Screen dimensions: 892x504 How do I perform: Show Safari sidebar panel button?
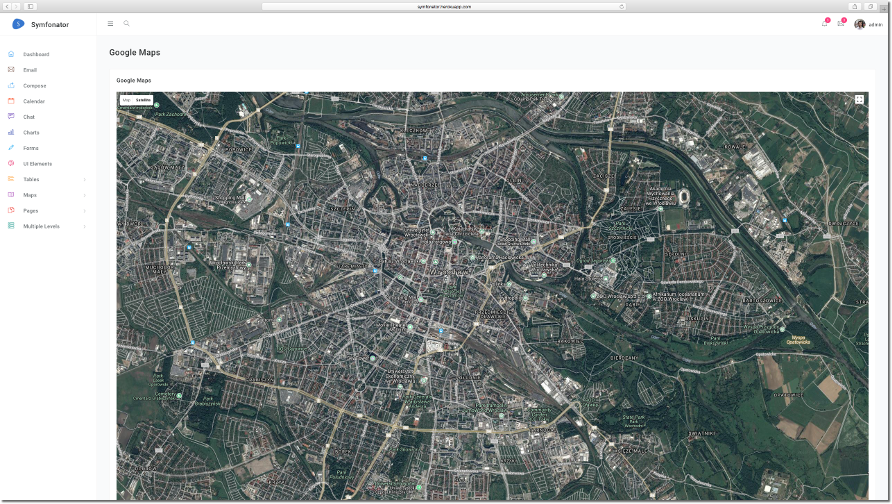click(30, 7)
